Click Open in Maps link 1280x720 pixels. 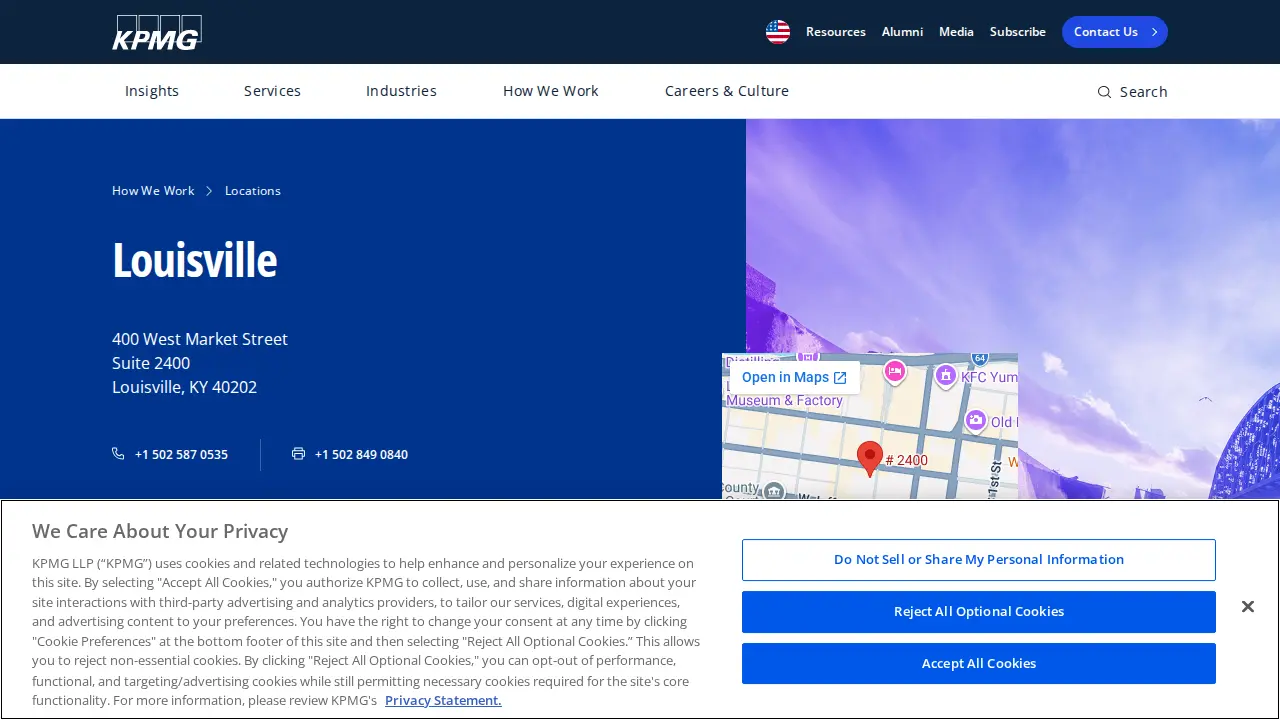[794, 378]
